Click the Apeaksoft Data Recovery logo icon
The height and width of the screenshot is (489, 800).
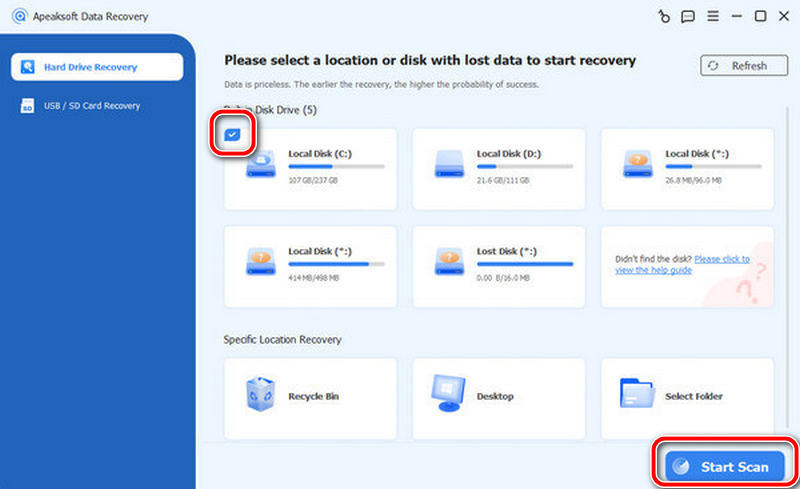point(19,16)
